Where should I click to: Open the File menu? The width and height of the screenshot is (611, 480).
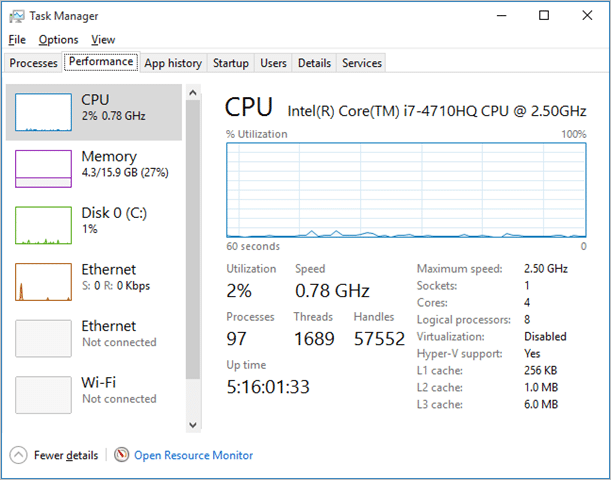click(x=17, y=40)
